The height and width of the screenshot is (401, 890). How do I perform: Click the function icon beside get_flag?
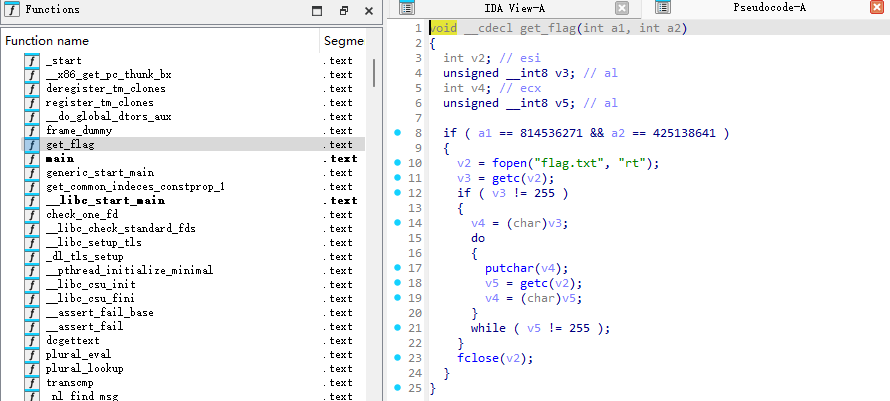[x=31, y=145]
